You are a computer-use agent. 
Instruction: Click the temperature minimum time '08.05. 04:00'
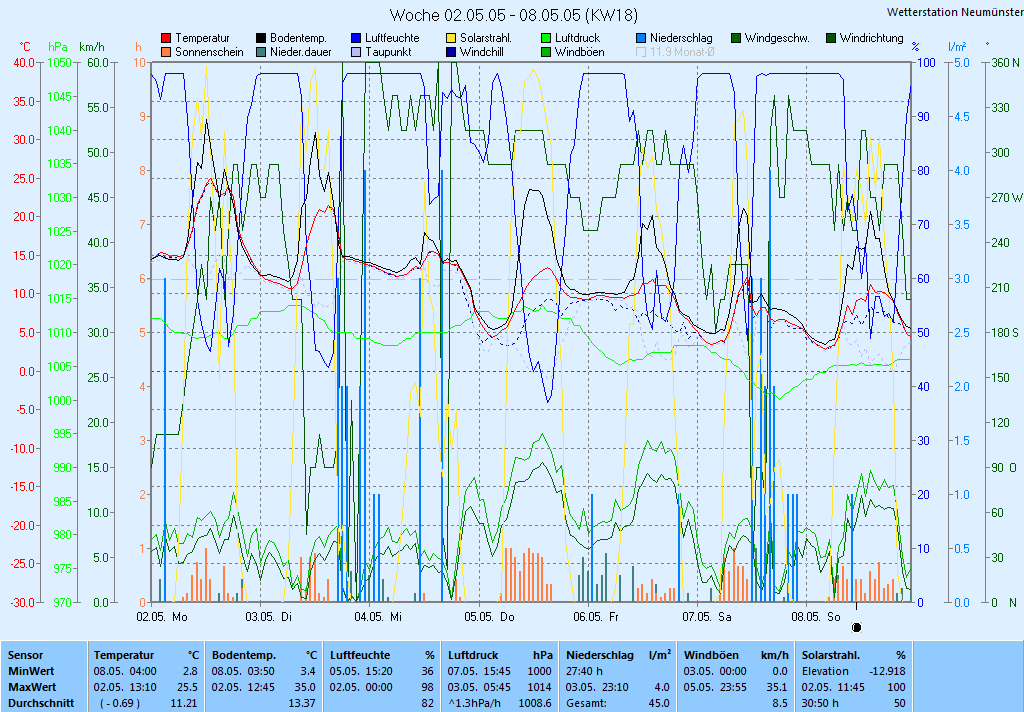[x=125, y=671]
